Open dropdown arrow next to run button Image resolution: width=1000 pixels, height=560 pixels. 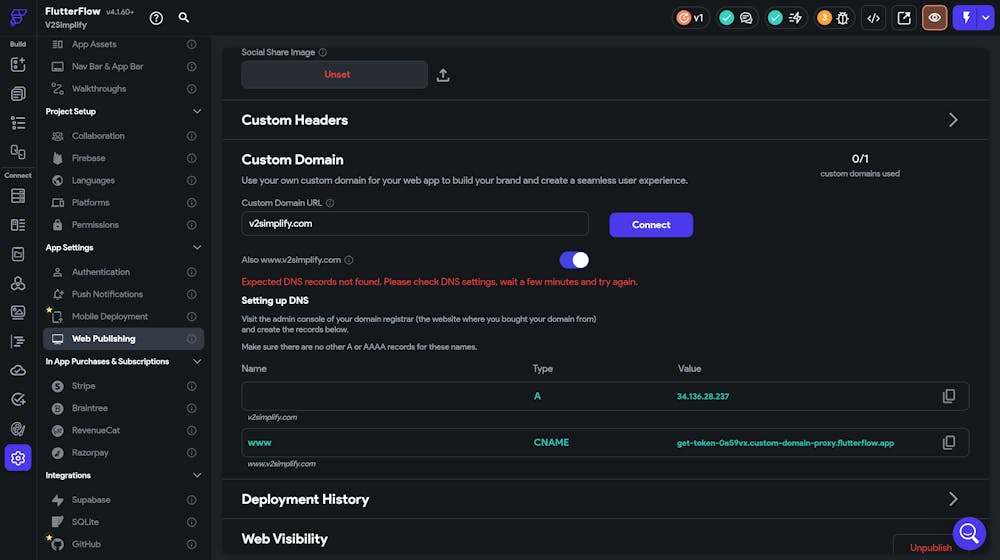pyautogui.click(x=986, y=18)
